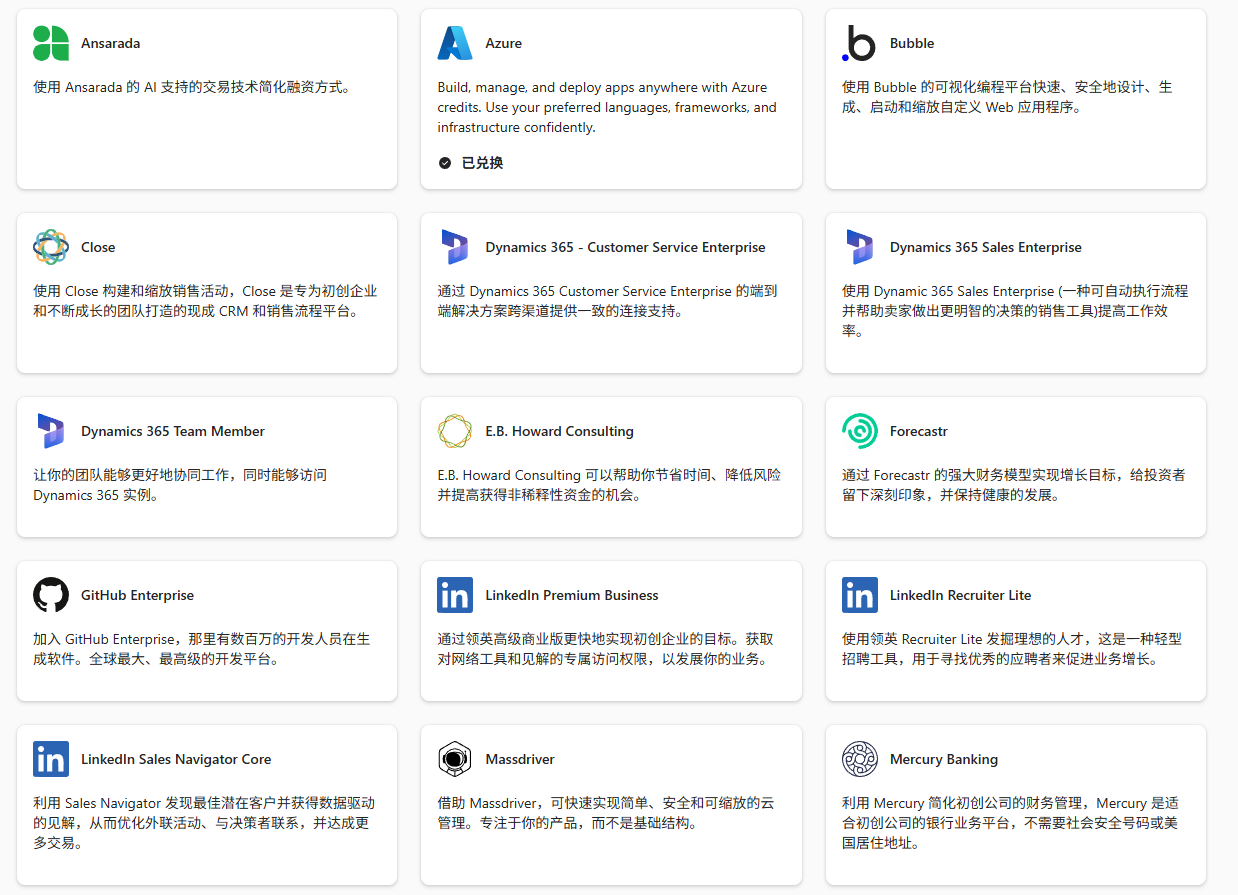Click the LinkedIn Recruiter Lite logo
1238x895 pixels.
pyautogui.click(x=859, y=595)
